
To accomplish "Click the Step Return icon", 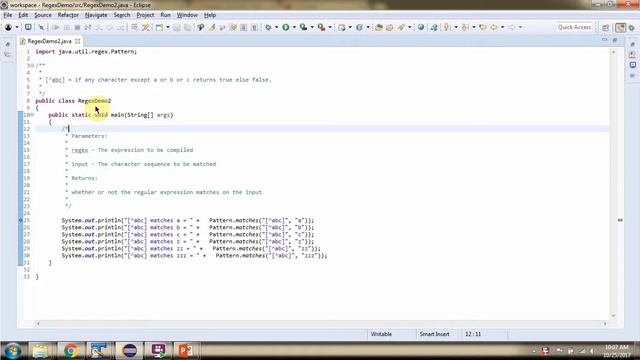I will point(120,27).
